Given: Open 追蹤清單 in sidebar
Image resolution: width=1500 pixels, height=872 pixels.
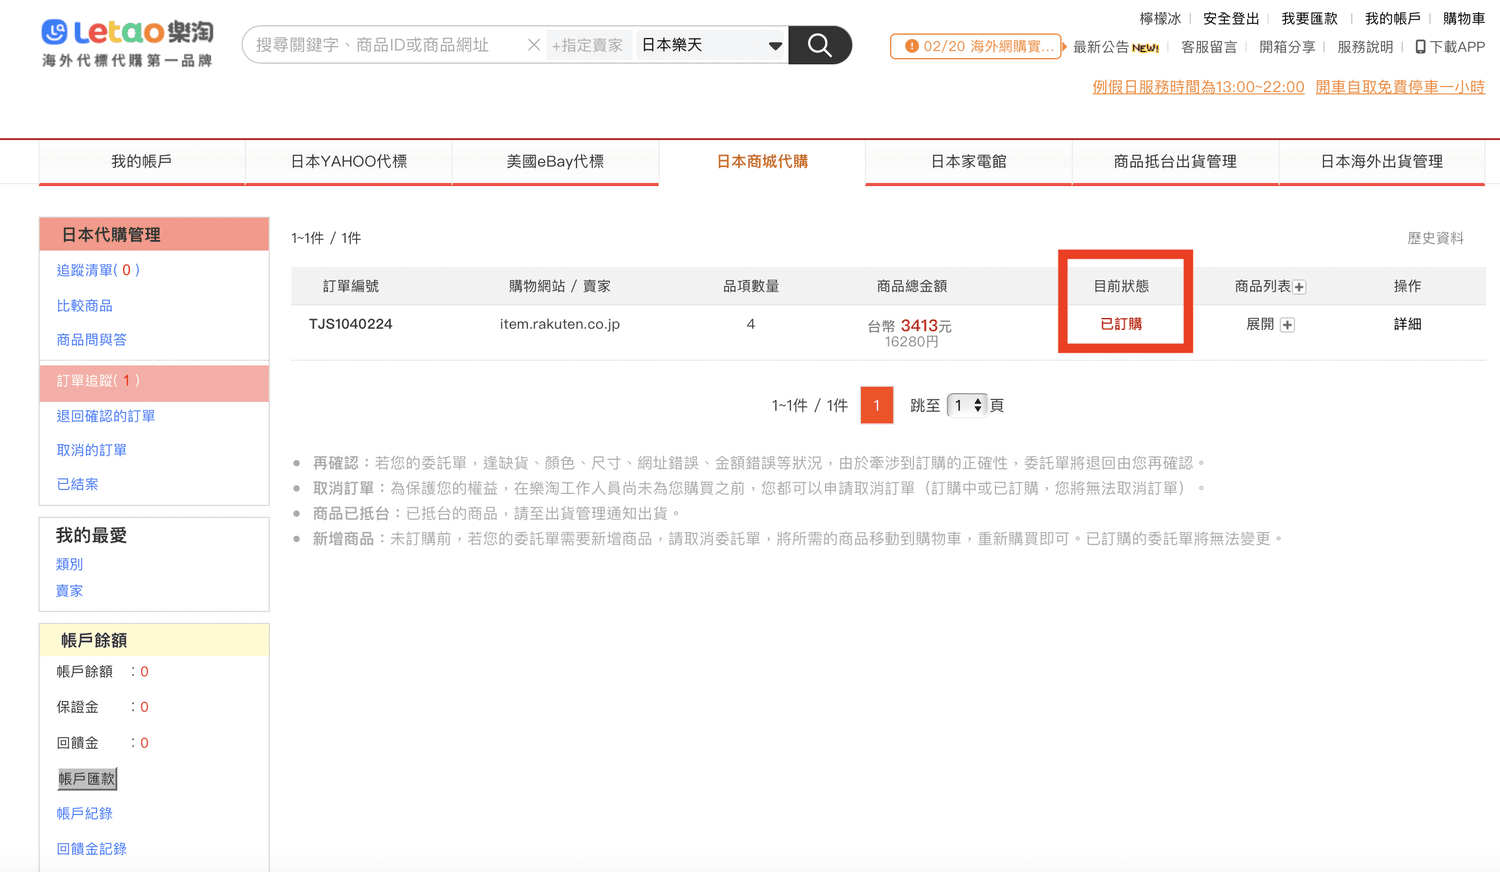Looking at the screenshot, I should [x=98, y=270].
